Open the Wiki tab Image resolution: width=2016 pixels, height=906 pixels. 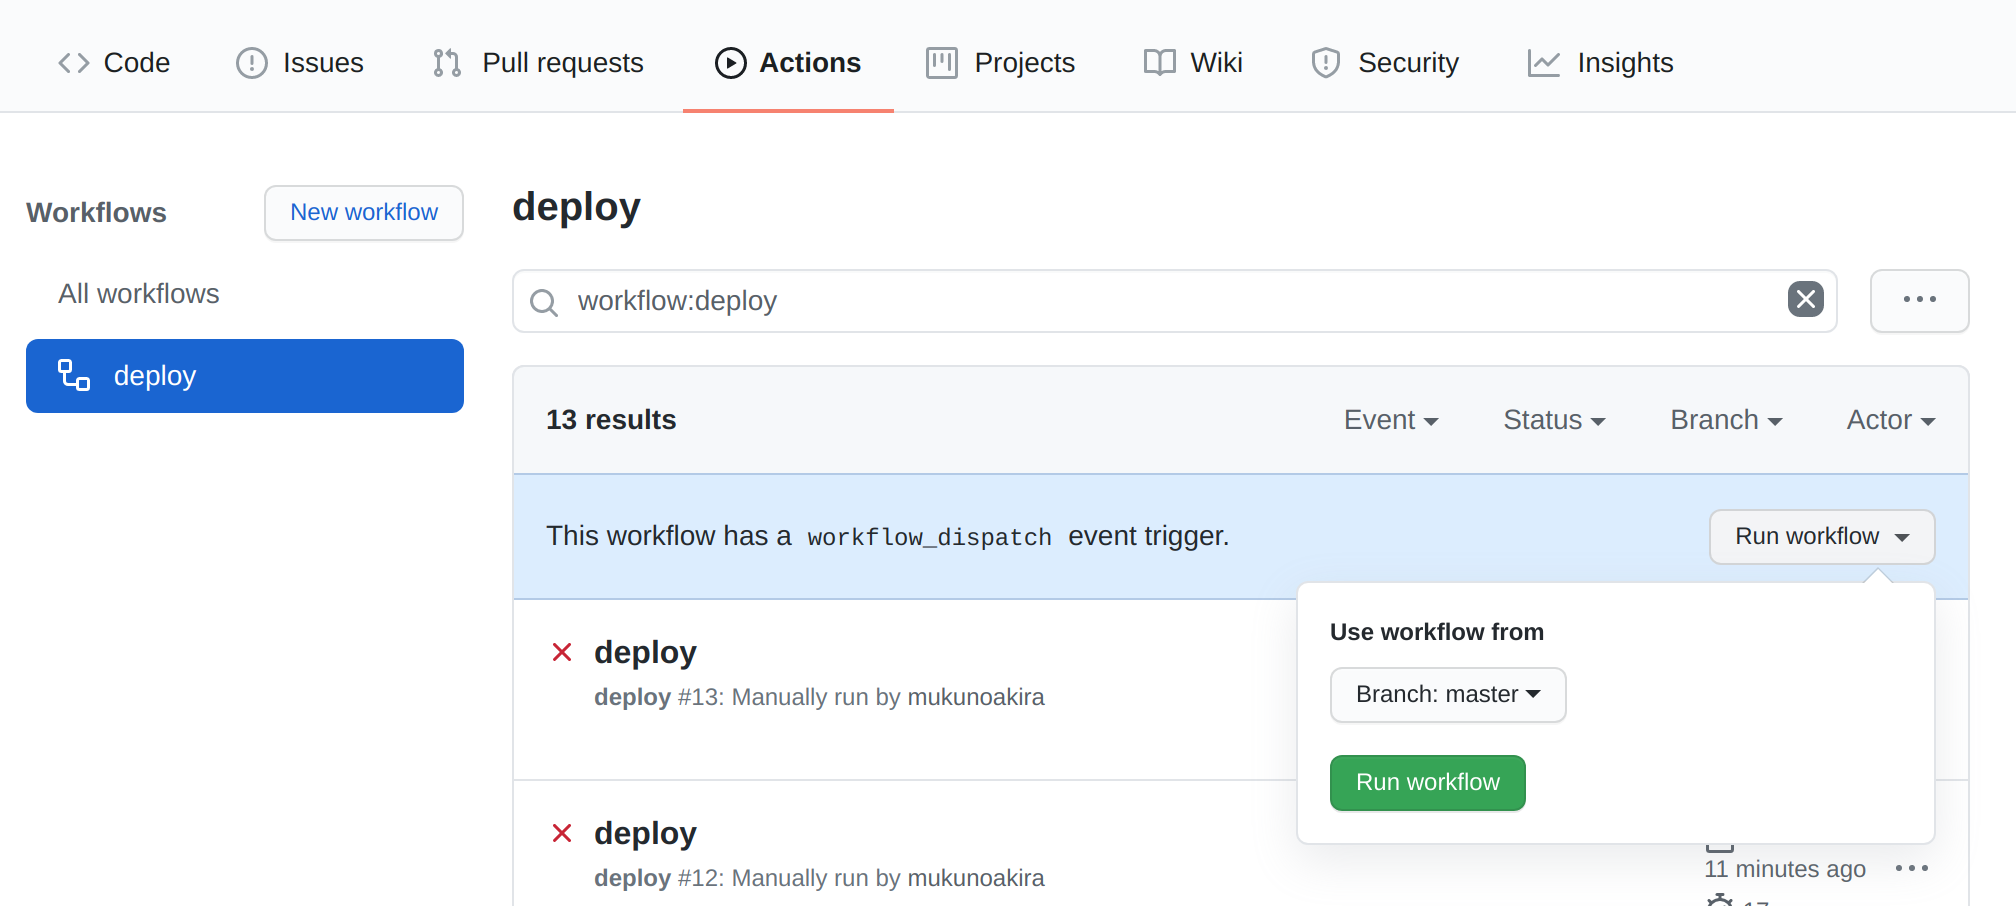1193,63
